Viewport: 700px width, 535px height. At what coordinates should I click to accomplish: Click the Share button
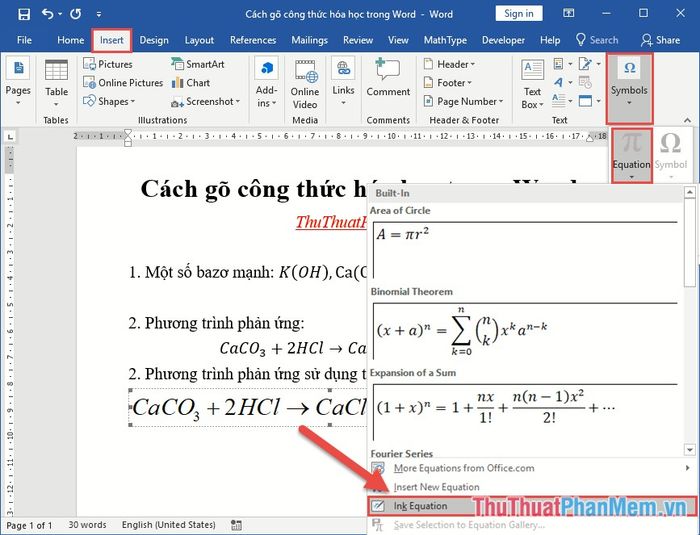click(x=660, y=40)
